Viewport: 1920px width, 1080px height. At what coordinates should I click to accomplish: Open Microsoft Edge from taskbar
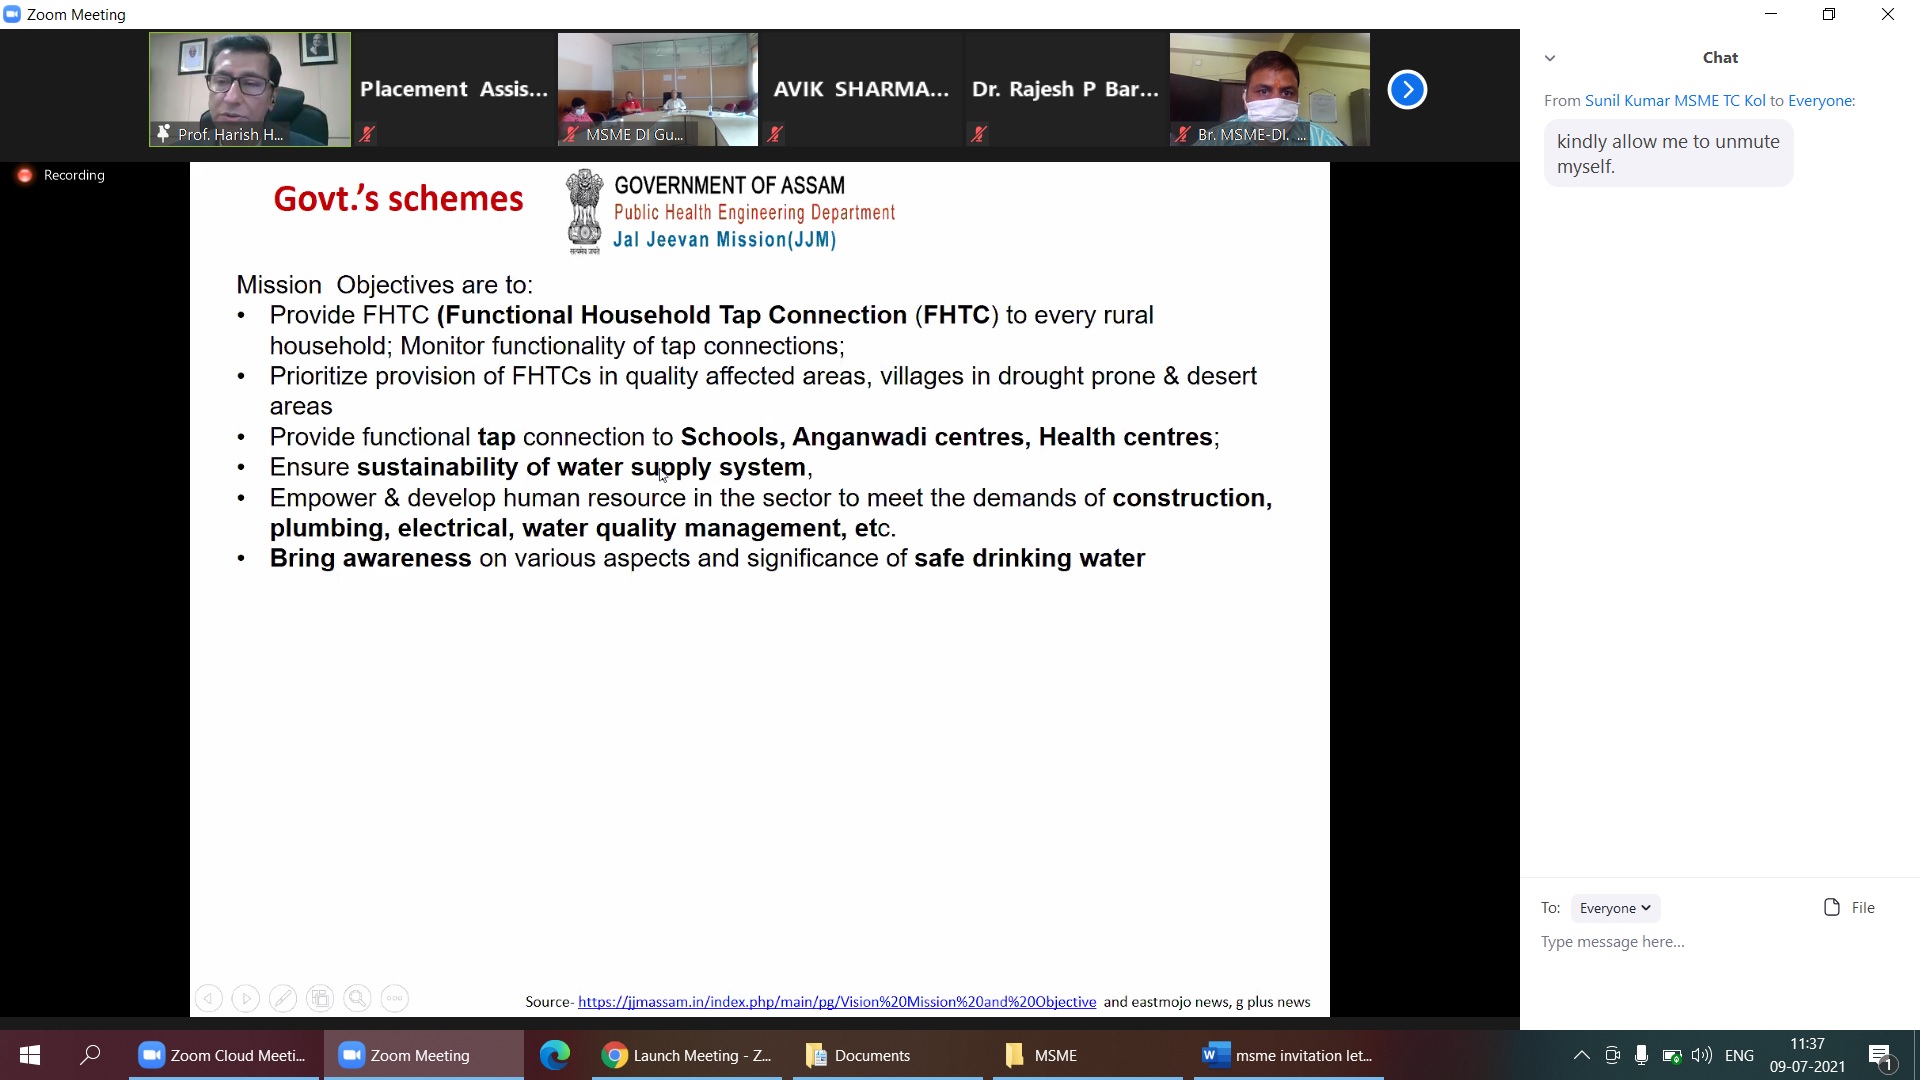coord(555,1055)
